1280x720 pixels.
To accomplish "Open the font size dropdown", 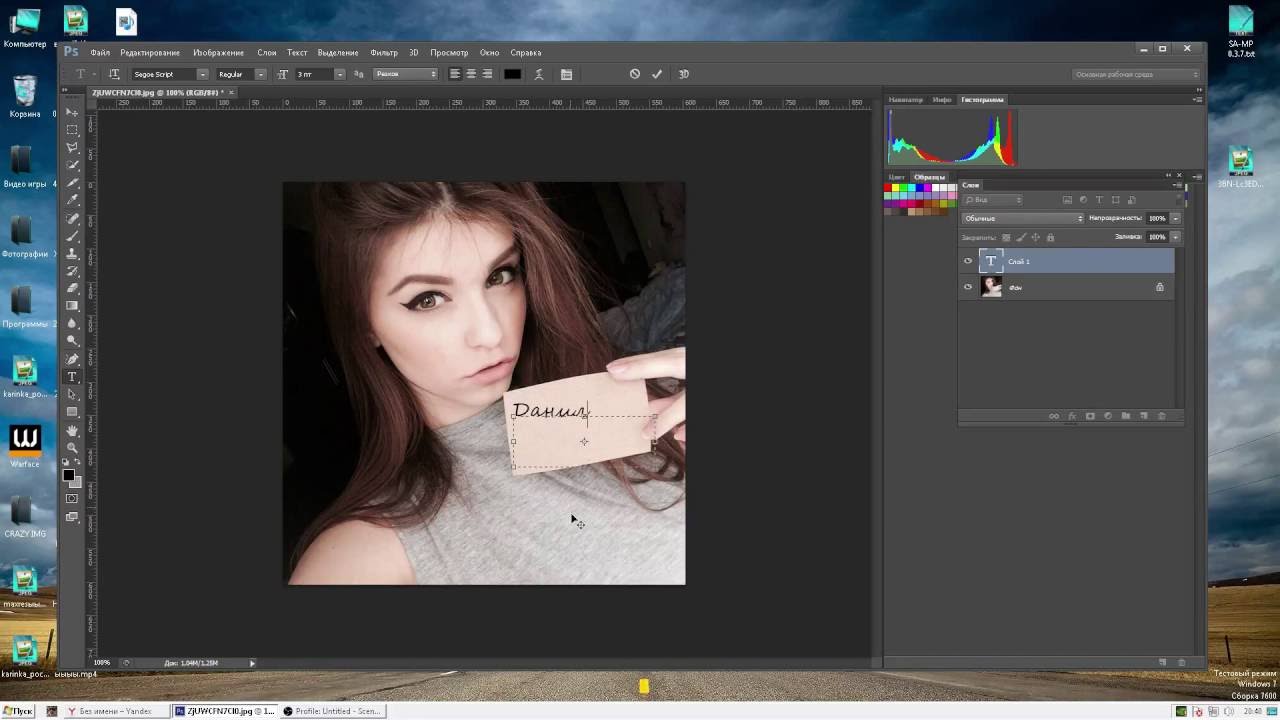I will pos(339,74).
